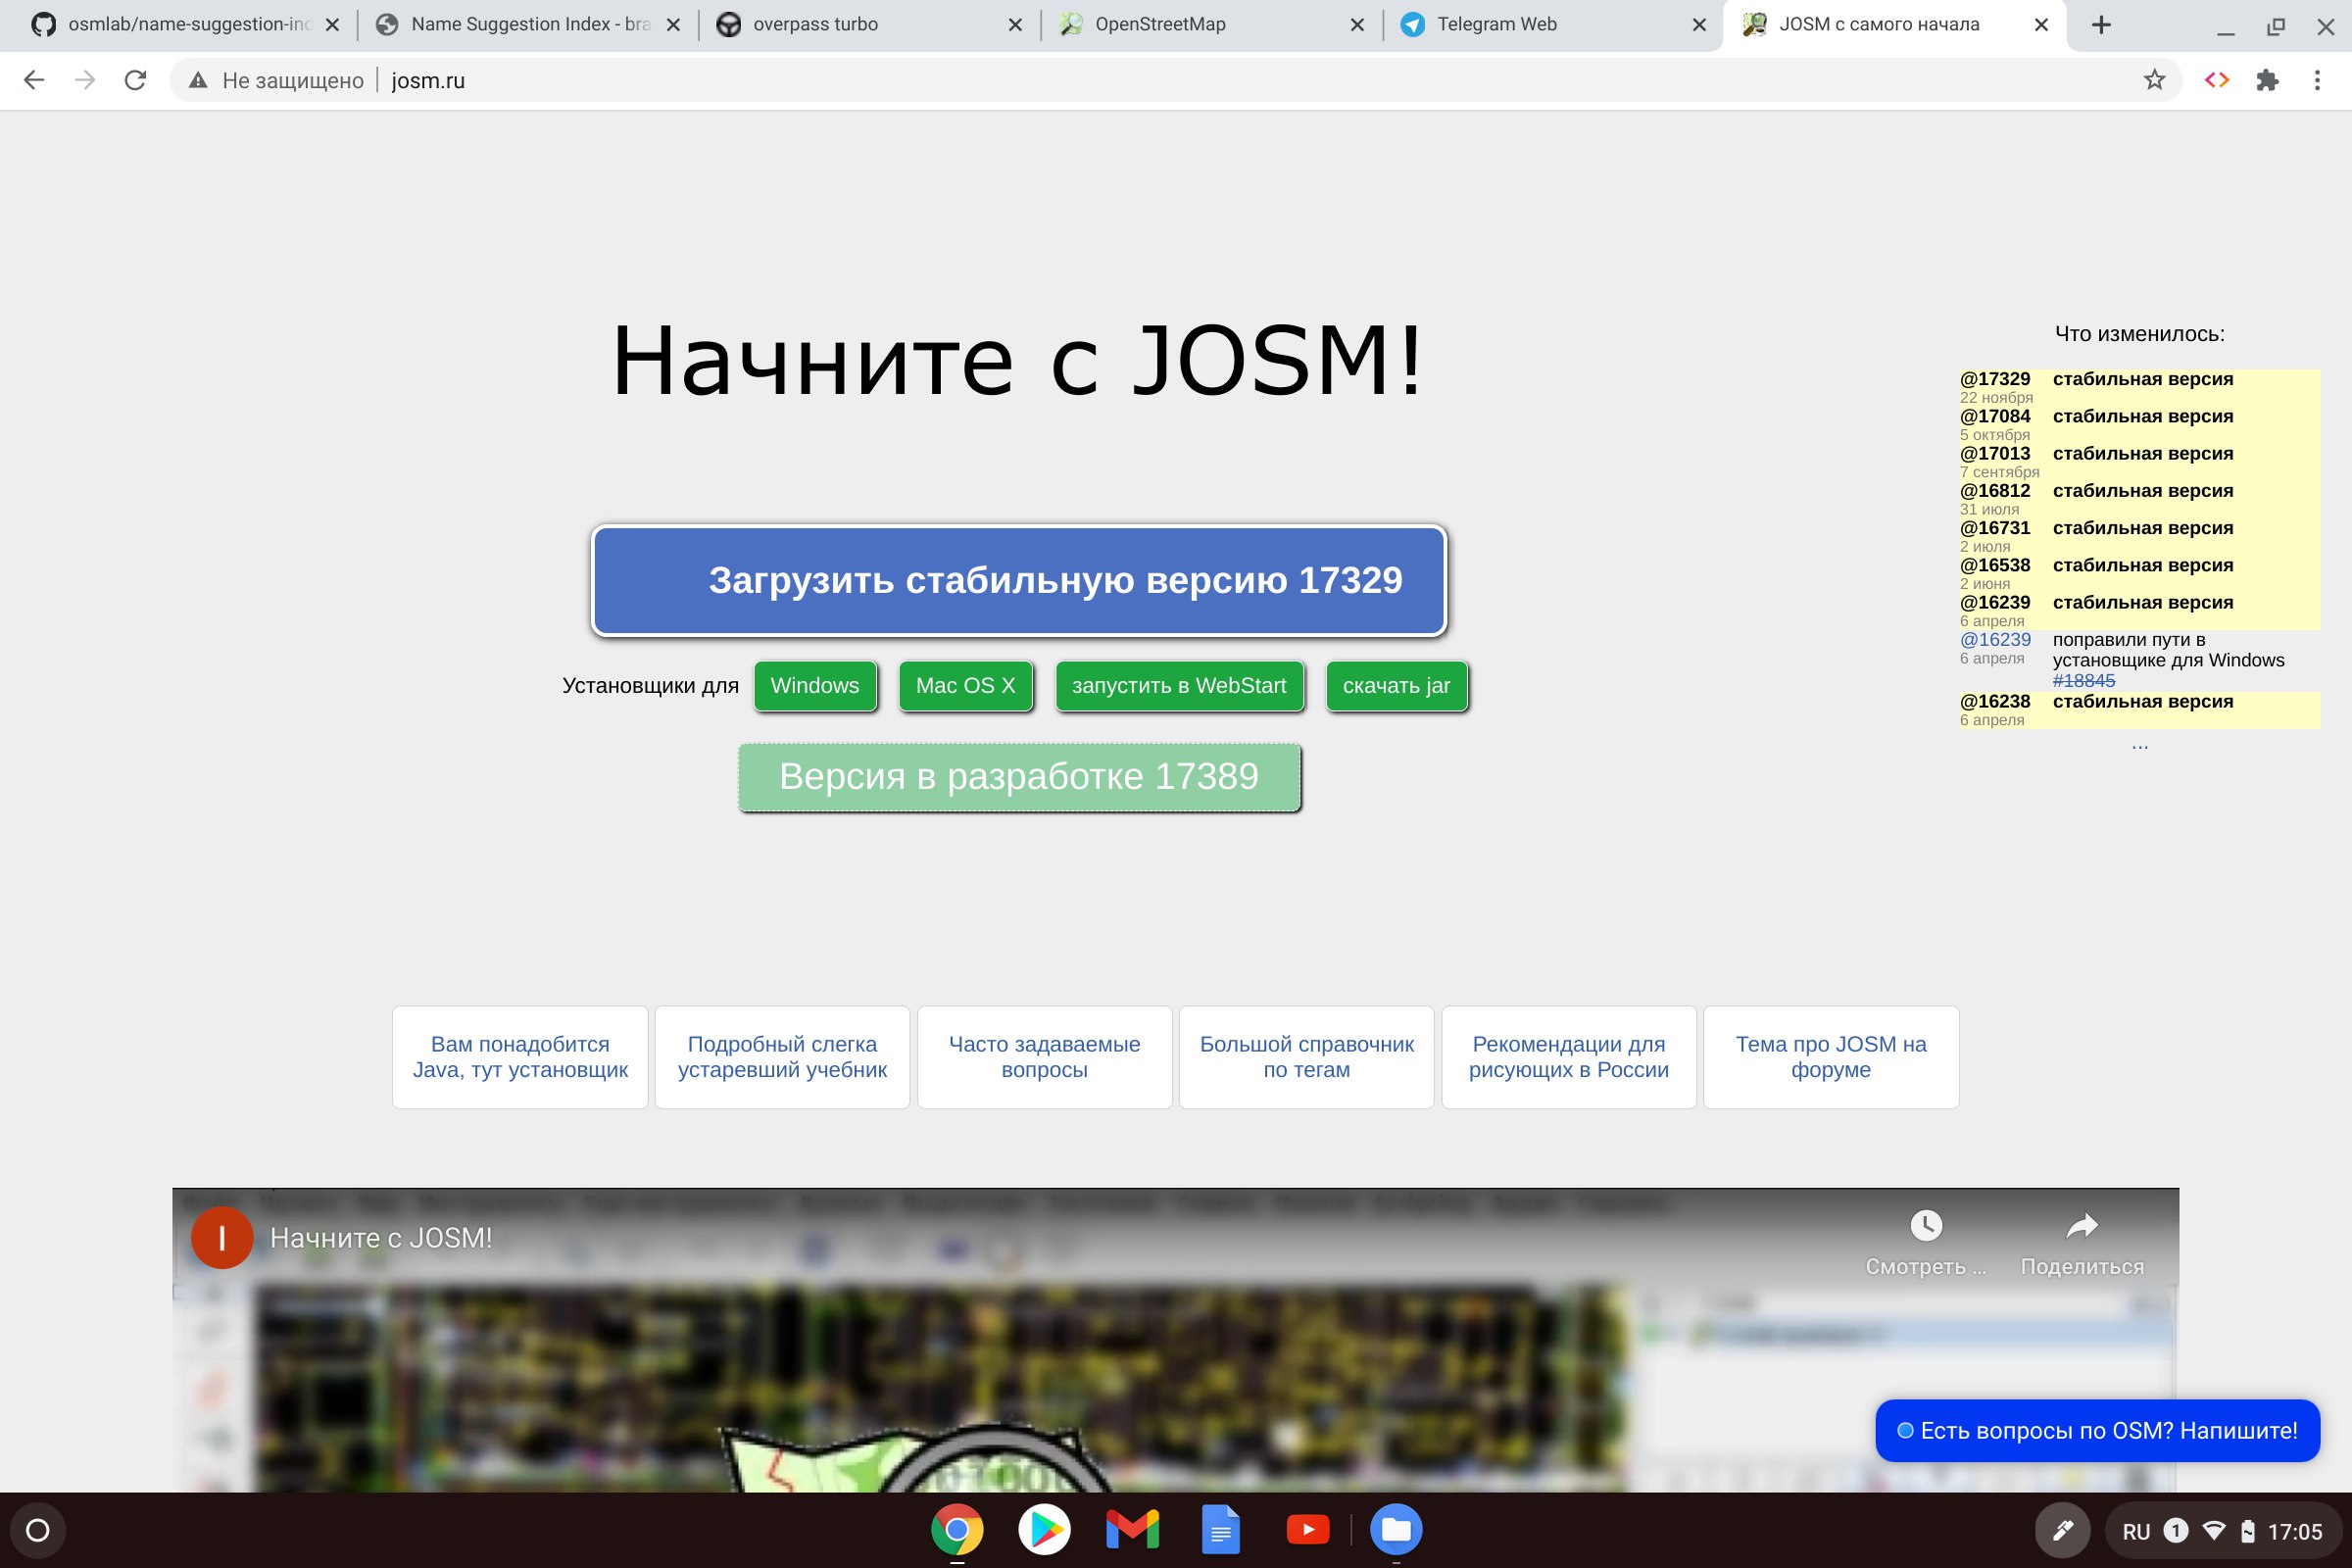Open Gmail from the shelf
2352x1568 pixels.
click(1132, 1530)
